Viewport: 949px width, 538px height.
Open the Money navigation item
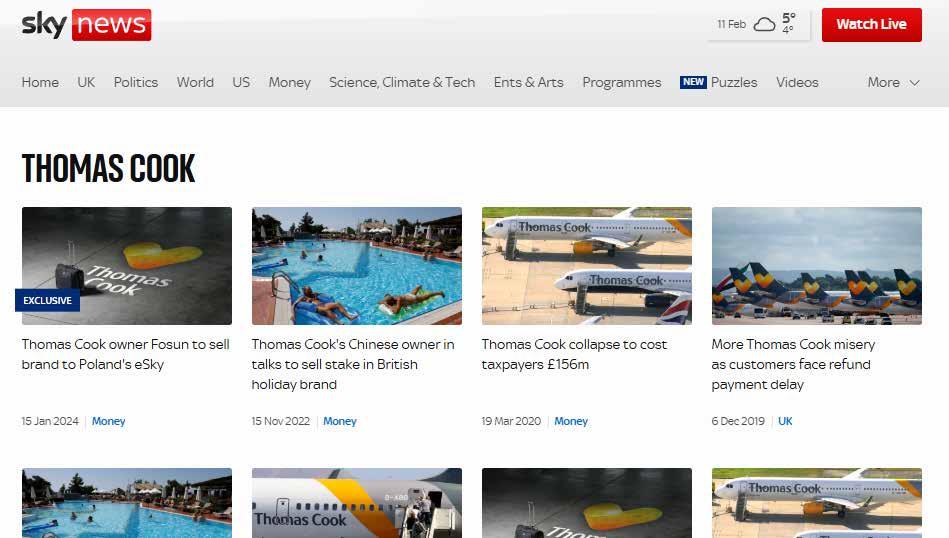coord(289,82)
